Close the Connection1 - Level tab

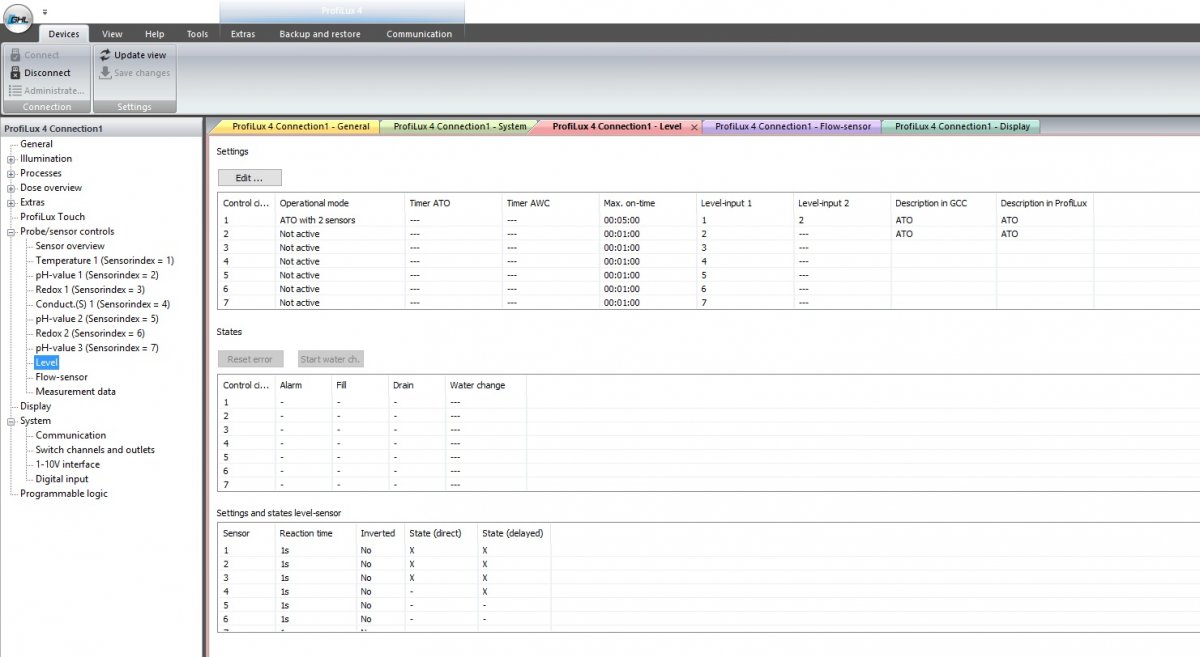click(694, 128)
